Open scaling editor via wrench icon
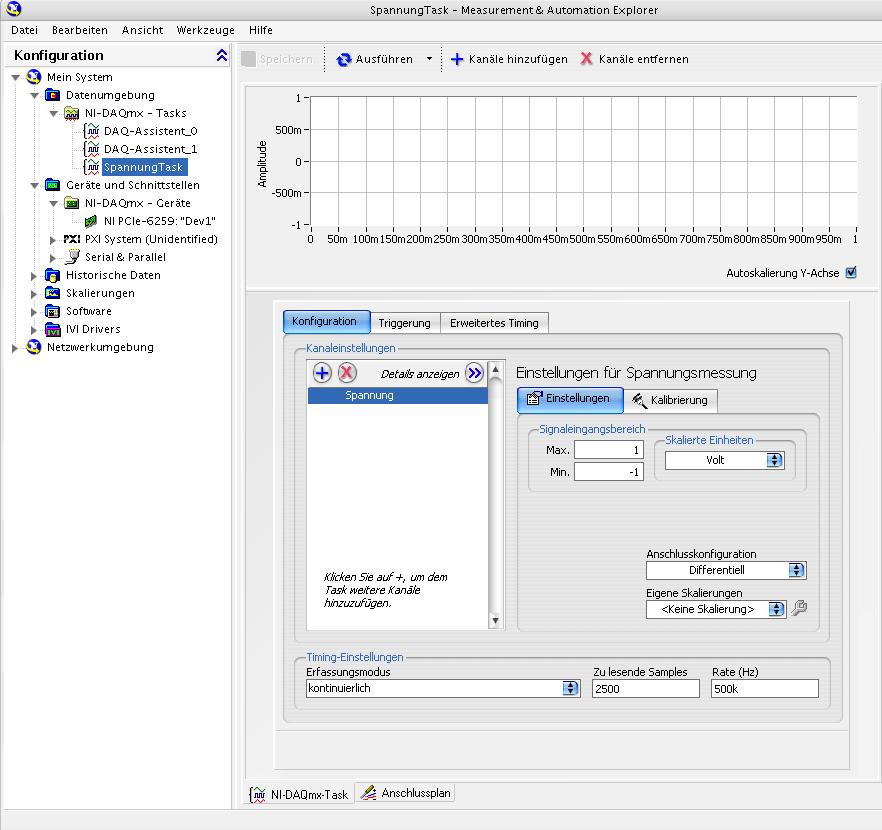The image size is (882, 830). (799, 608)
